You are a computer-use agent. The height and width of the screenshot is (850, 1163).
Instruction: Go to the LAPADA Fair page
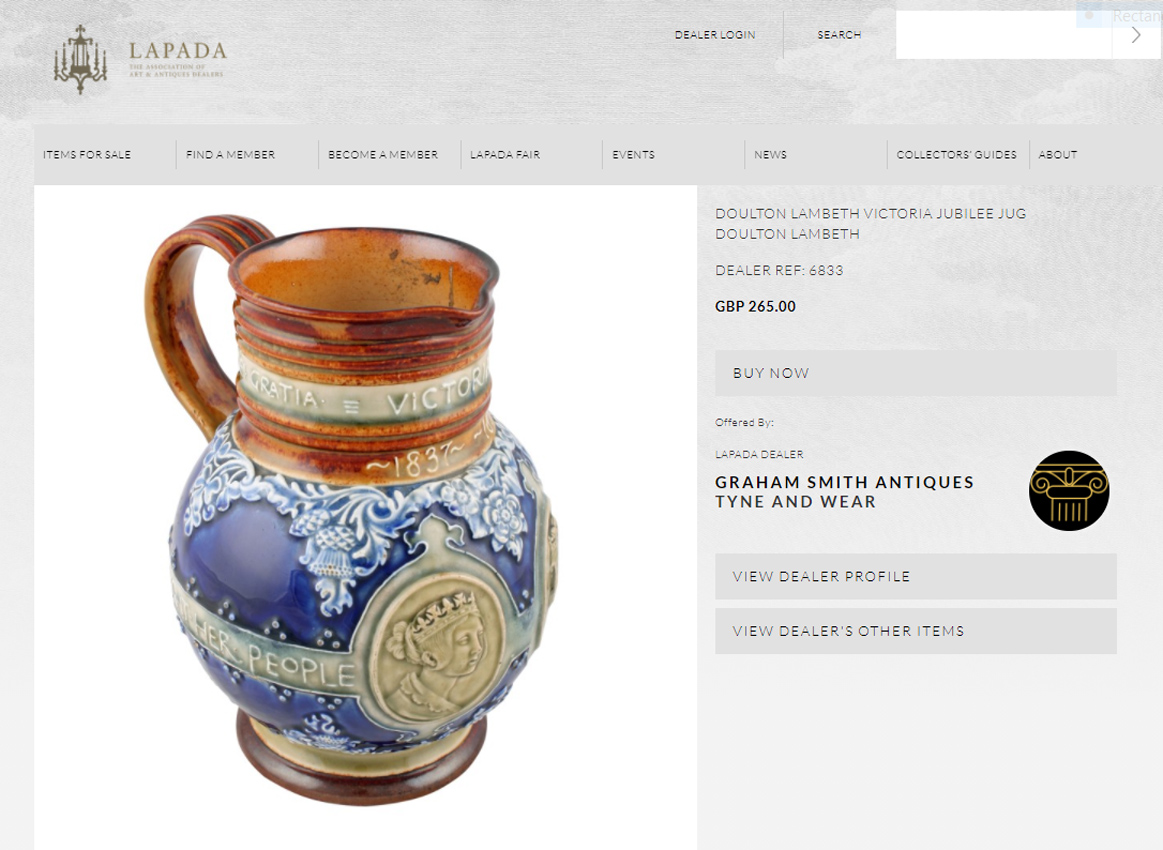(505, 154)
